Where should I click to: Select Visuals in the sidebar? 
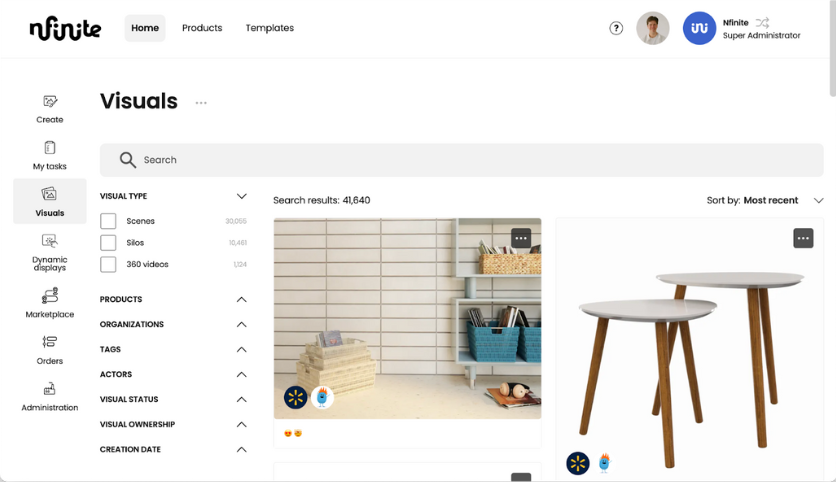[50, 201]
